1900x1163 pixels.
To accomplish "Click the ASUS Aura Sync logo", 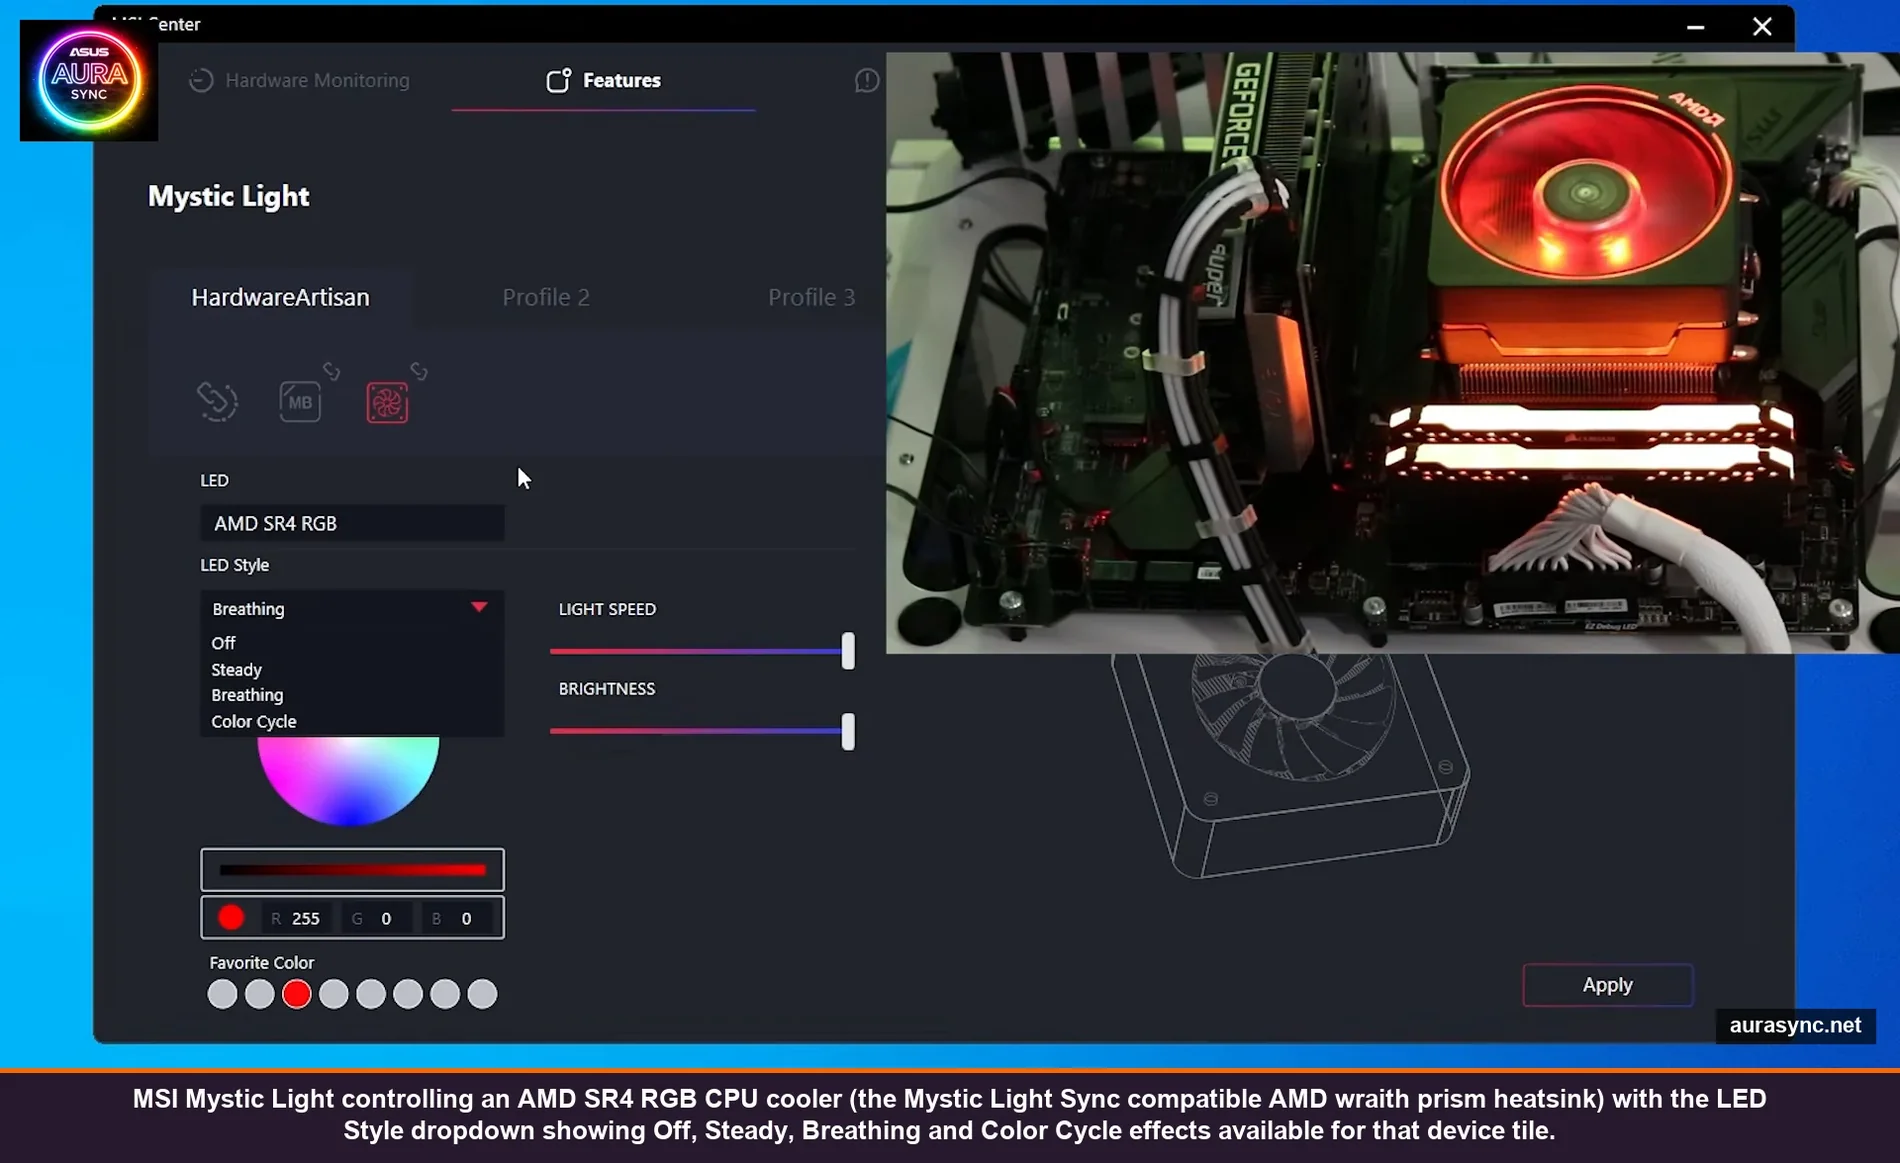I will 88,82.
